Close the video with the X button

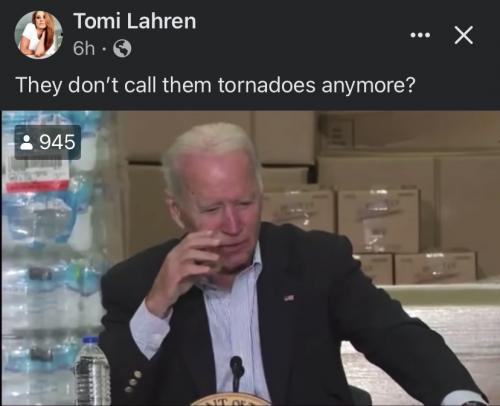pyautogui.click(x=464, y=35)
